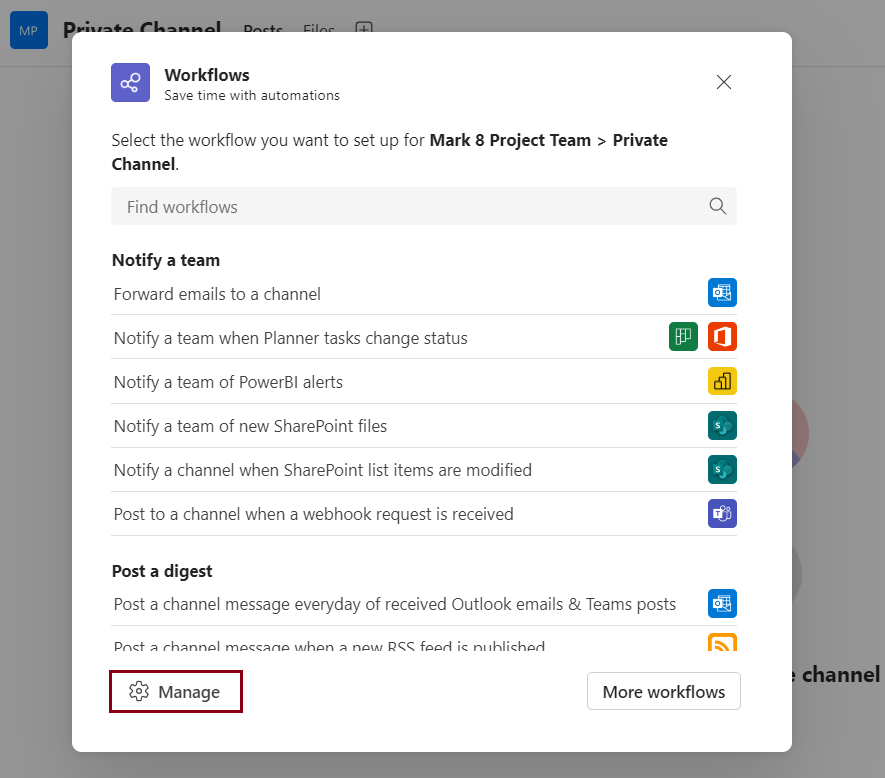Click the green Planner icon
The height and width of the screenshot is (778, 885).
tap(683, 337)
